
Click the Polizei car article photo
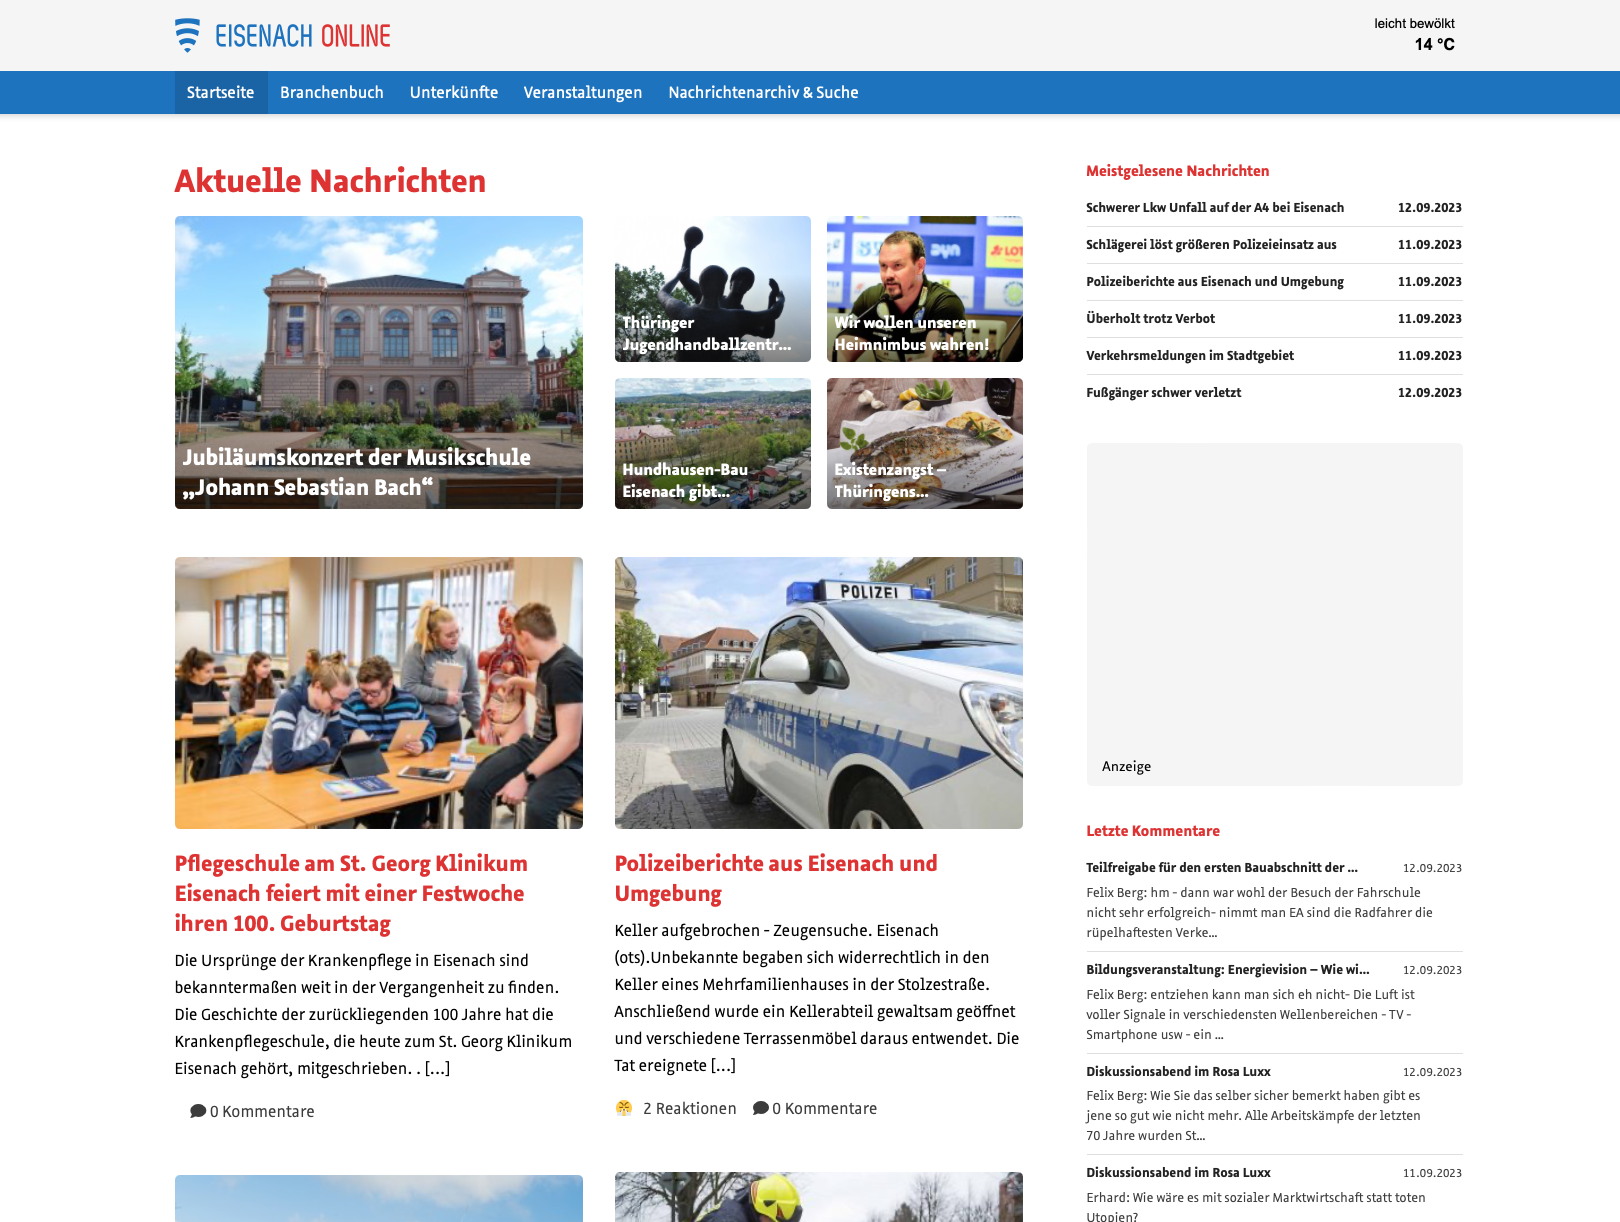819,693
